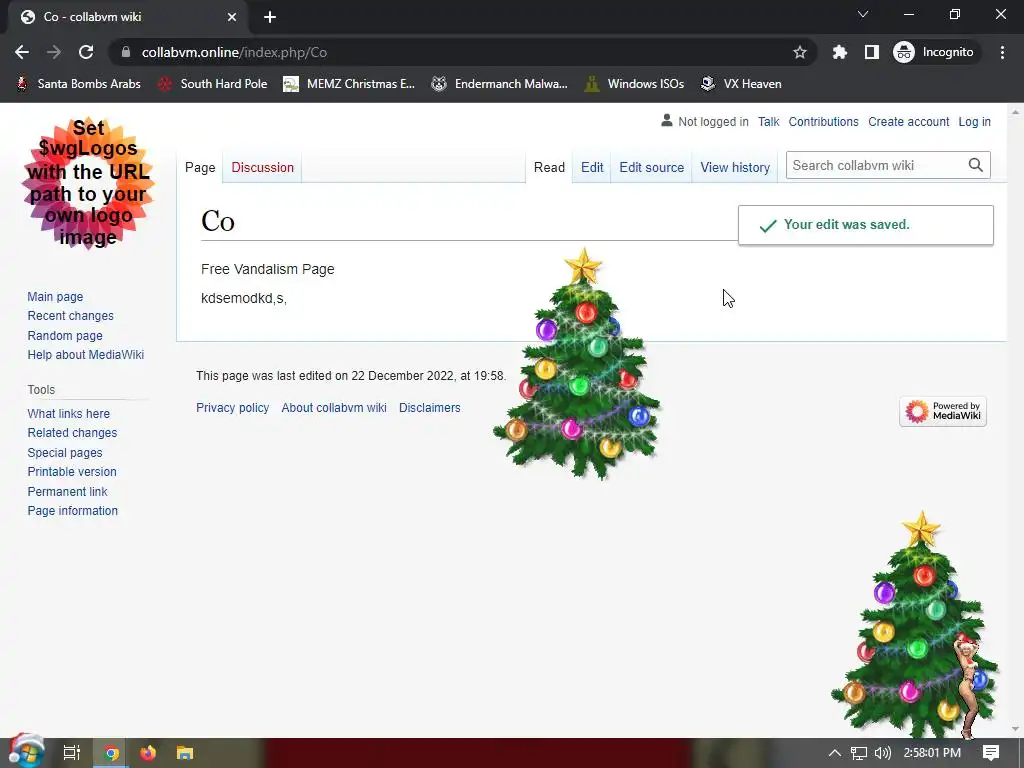Open File Explorer from the taskbar
Image resolution: width=1024 pixels, height=768 pixels.
[185, 753]
